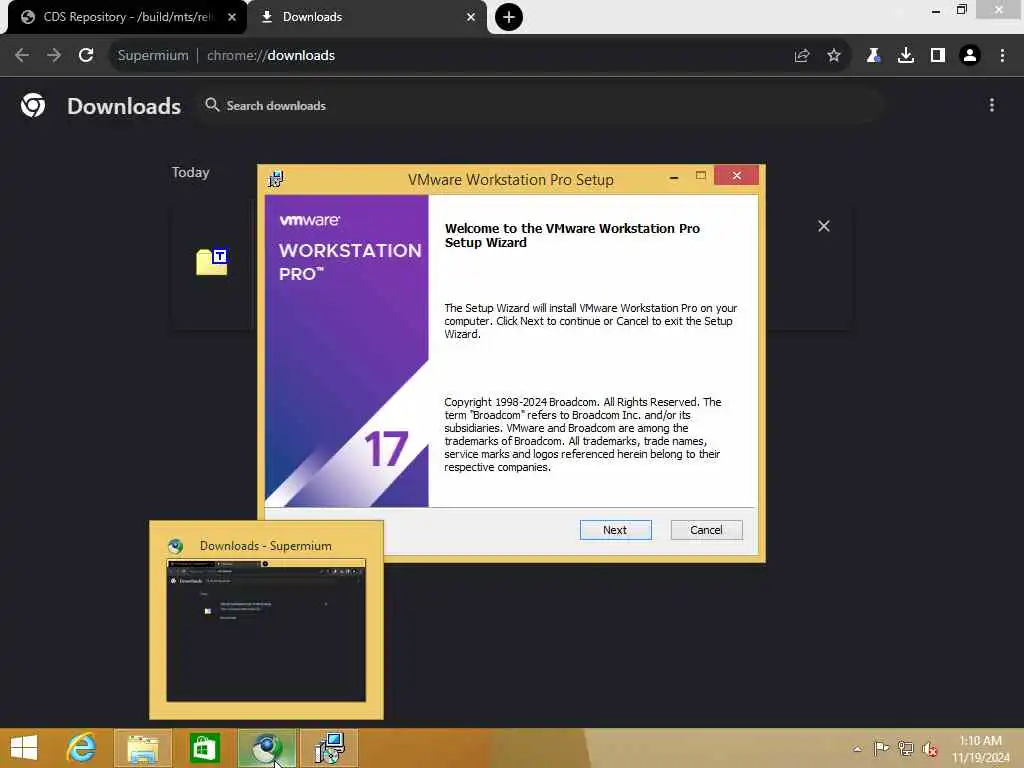1024x768 pixels.
Task: Toggle the side panel icon
Action: (937, 56)
